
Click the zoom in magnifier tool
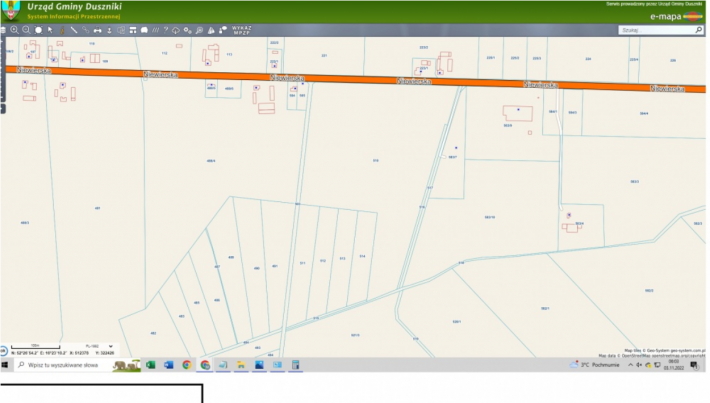pos(14,30)
